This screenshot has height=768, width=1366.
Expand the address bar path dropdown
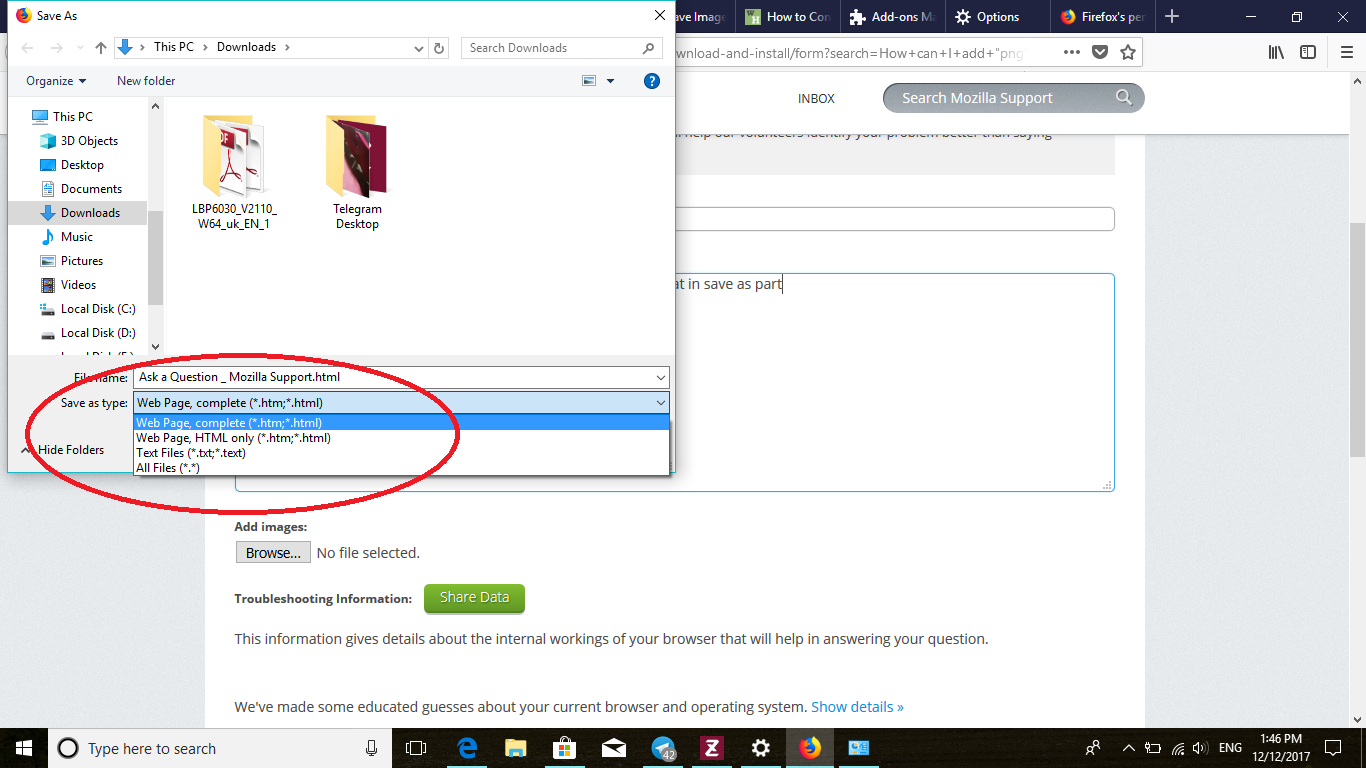coord(419,47)
